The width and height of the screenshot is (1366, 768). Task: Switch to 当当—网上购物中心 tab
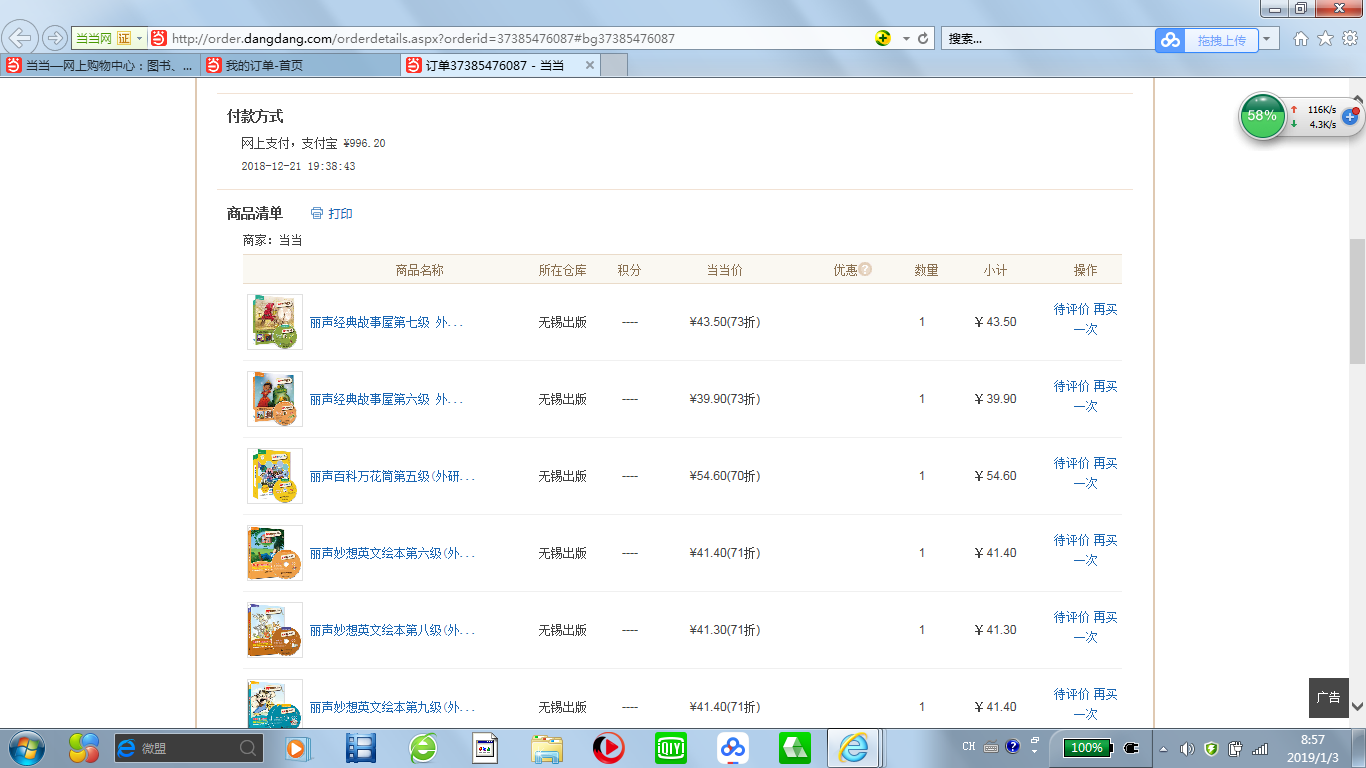coord(100,66)
